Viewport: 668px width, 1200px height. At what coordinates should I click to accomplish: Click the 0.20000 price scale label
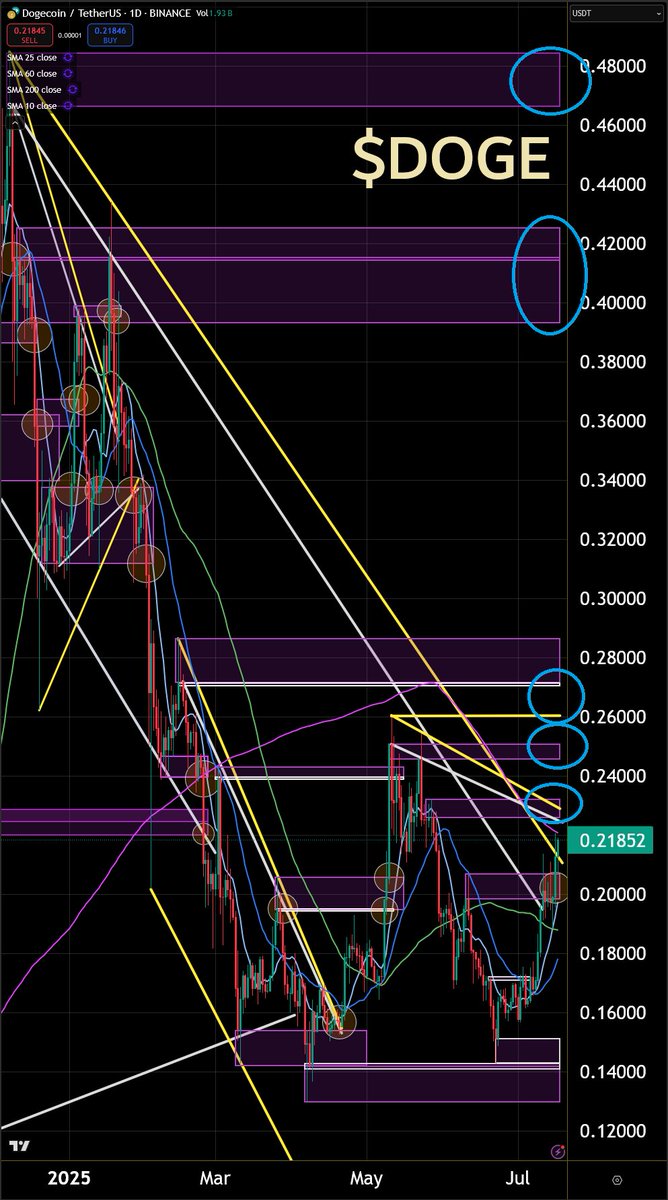click(x=614, y=894)
